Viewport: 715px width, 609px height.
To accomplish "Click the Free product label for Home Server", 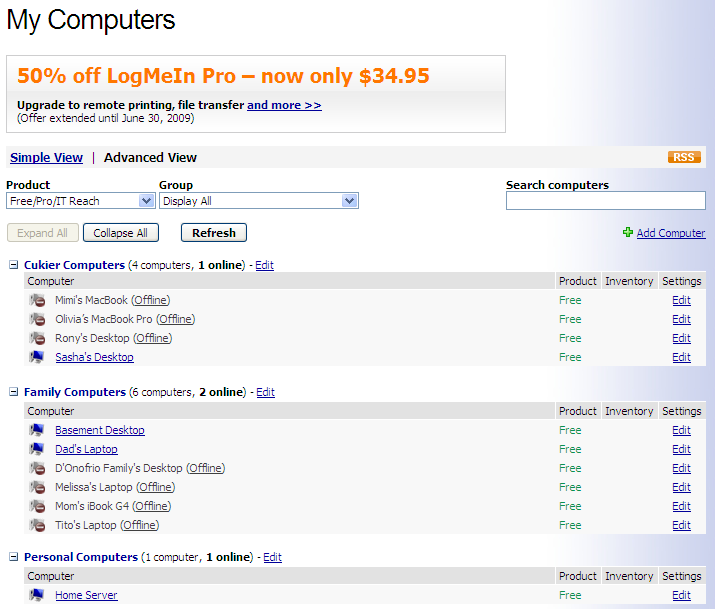I will tap(570, 595).
